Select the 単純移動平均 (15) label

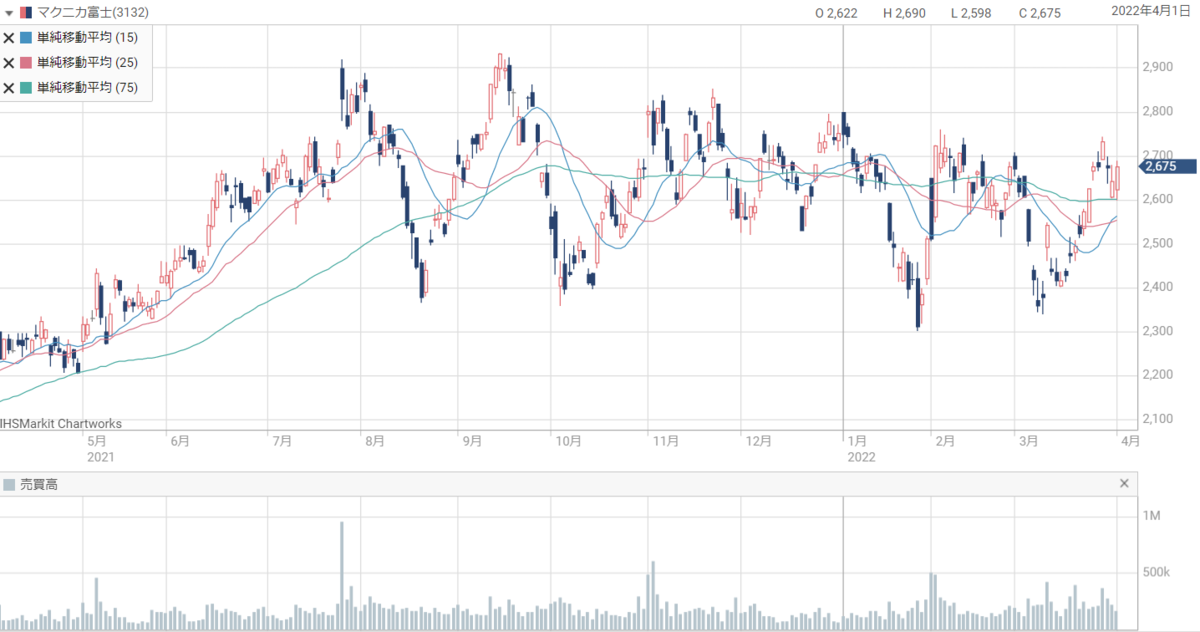click(87, 37)
